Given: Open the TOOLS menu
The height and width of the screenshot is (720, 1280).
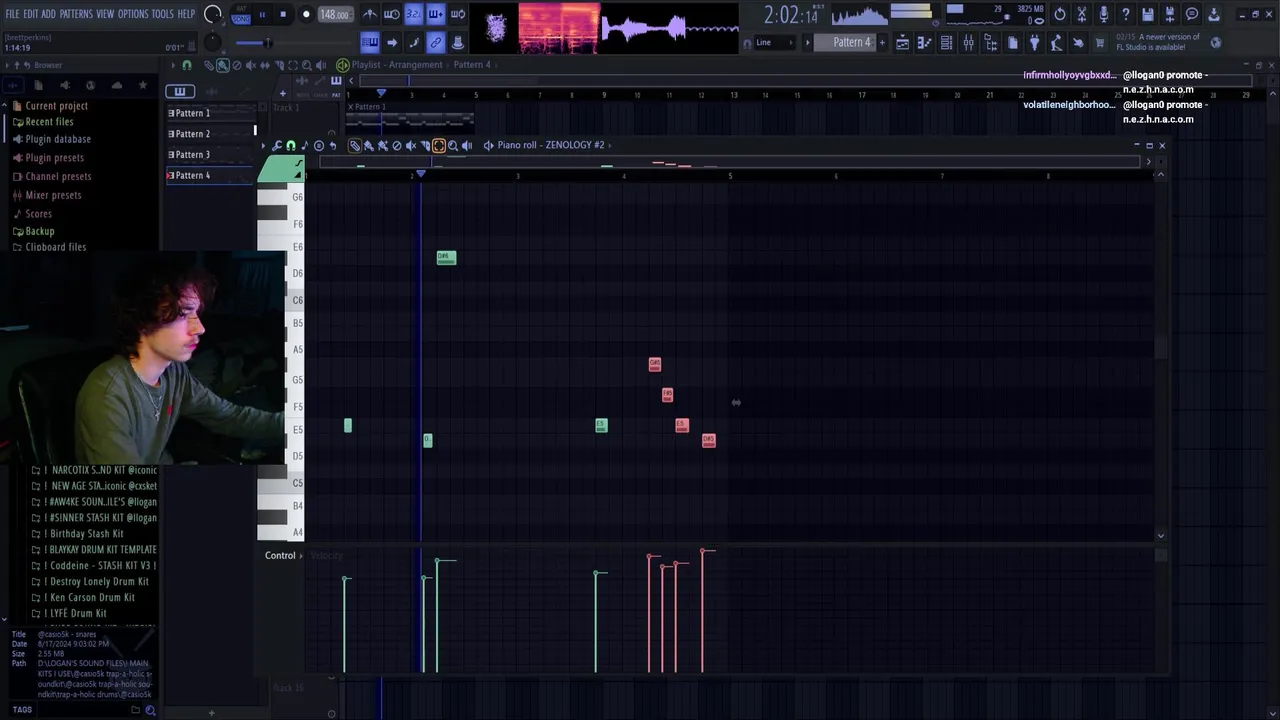Looking at the screenshot, I should coord(162,14).
